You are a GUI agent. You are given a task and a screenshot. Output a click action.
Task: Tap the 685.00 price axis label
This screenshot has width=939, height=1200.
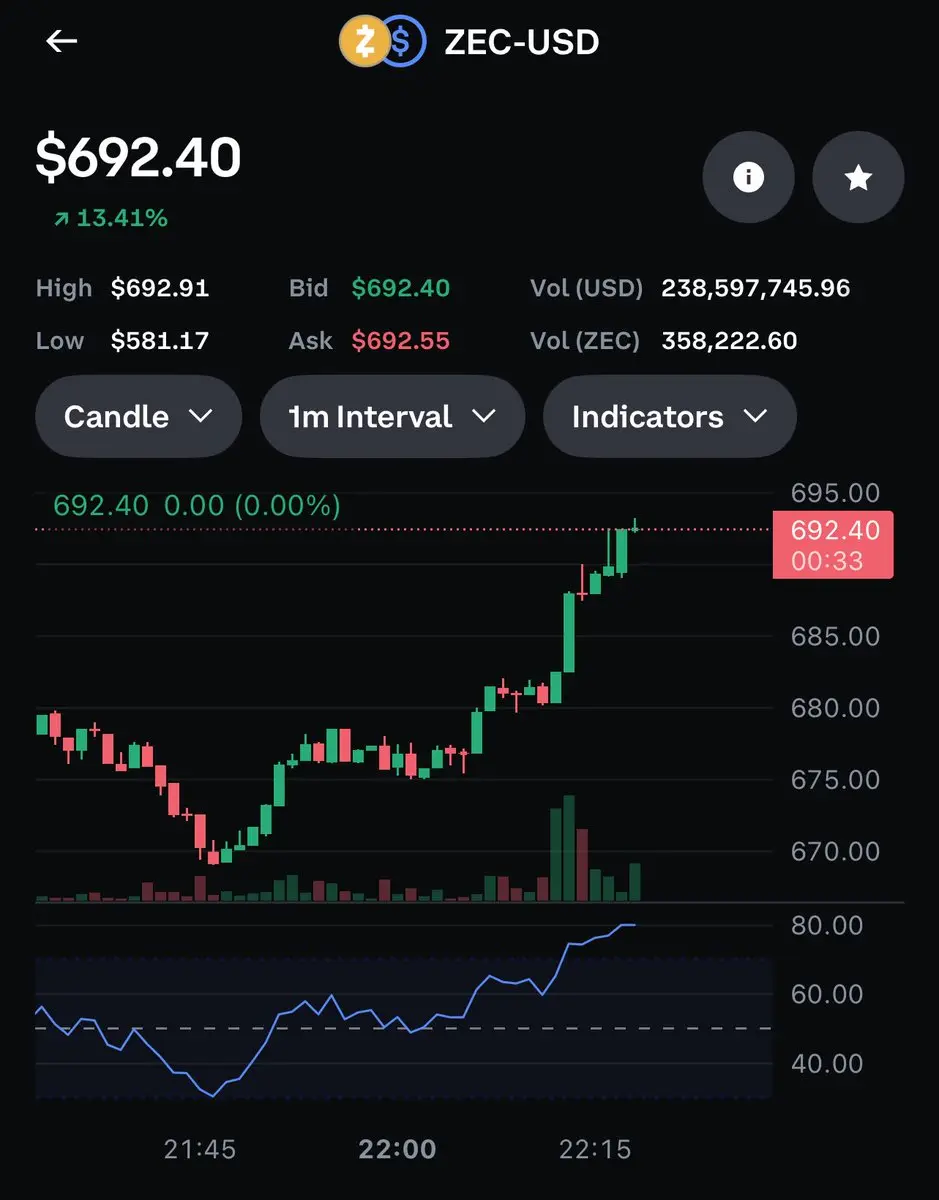pyautogui.click(x=835, y=636)
